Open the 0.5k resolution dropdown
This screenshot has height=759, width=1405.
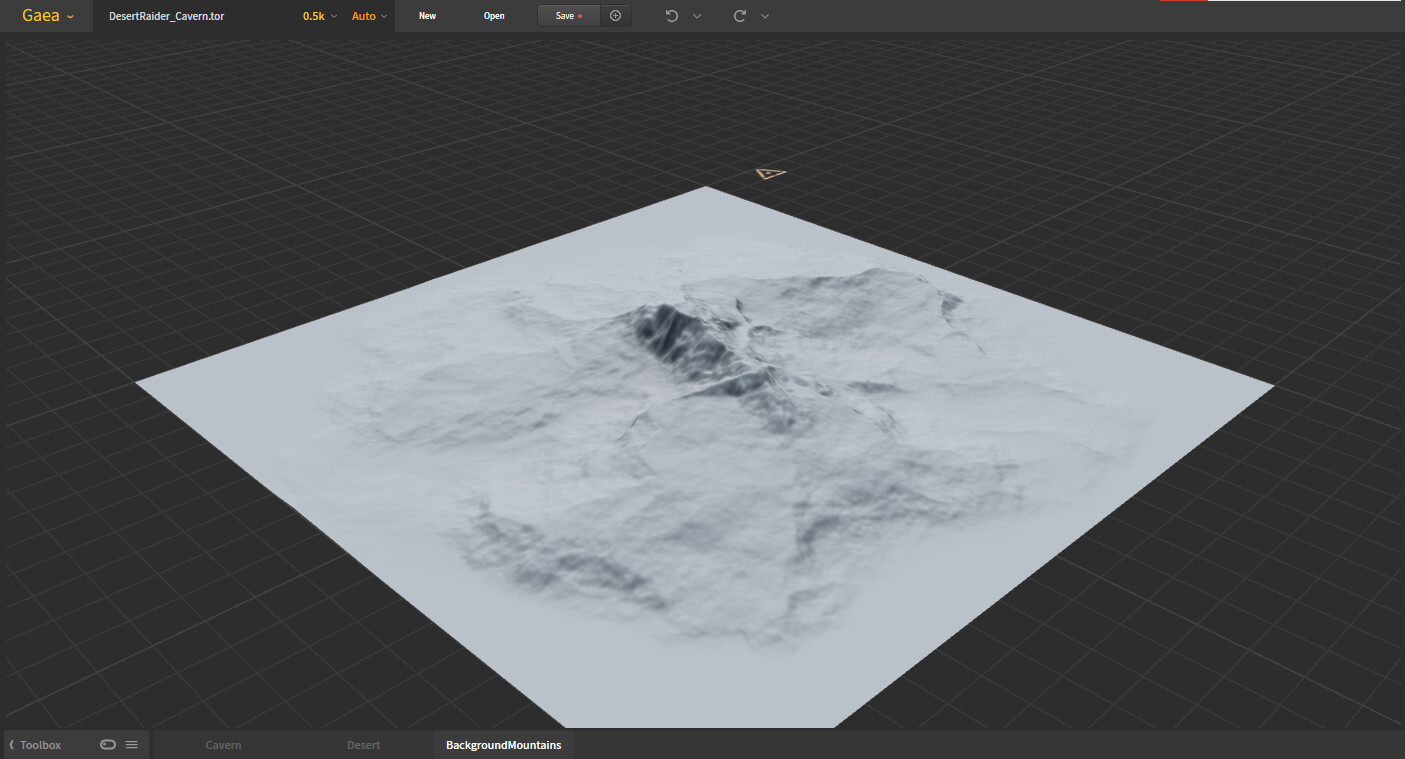[315, 15]
